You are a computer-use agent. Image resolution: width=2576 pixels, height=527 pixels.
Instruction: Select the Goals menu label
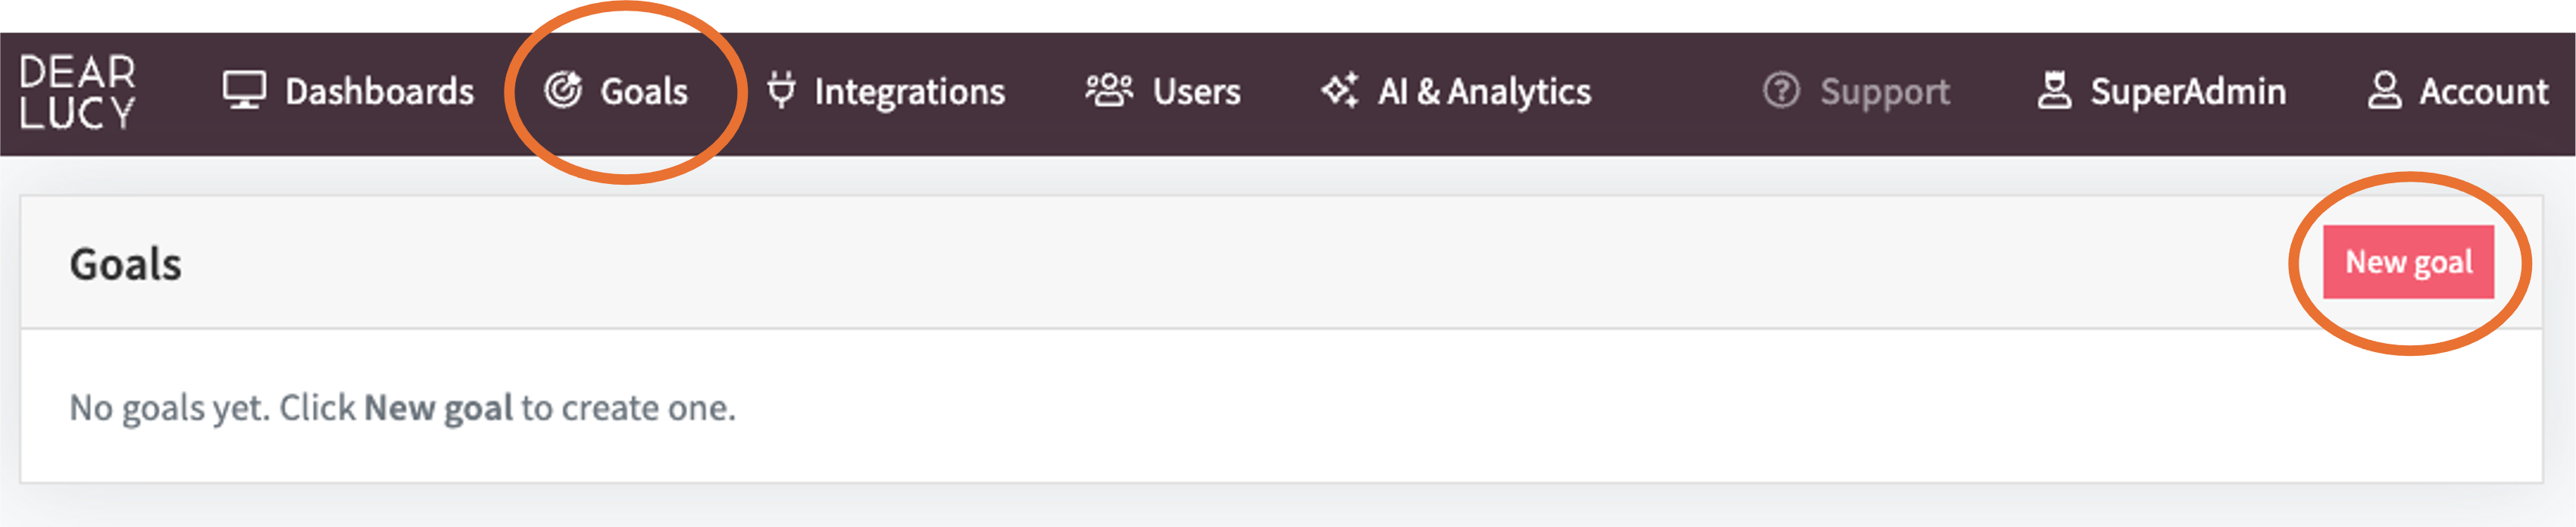pyautogui.click(x=644, y=91)
